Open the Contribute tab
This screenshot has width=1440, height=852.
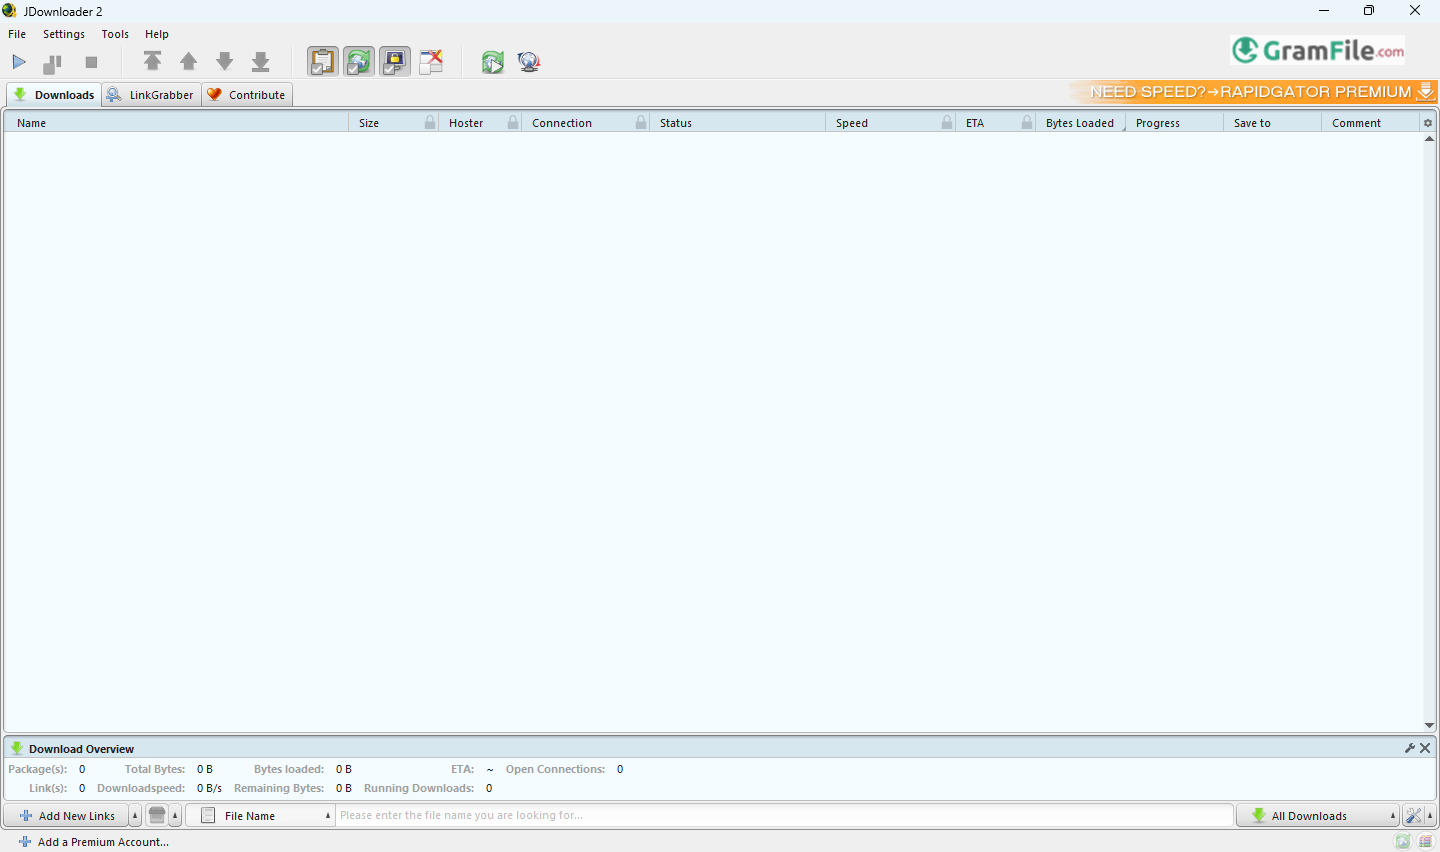click(x=247, y=95)
